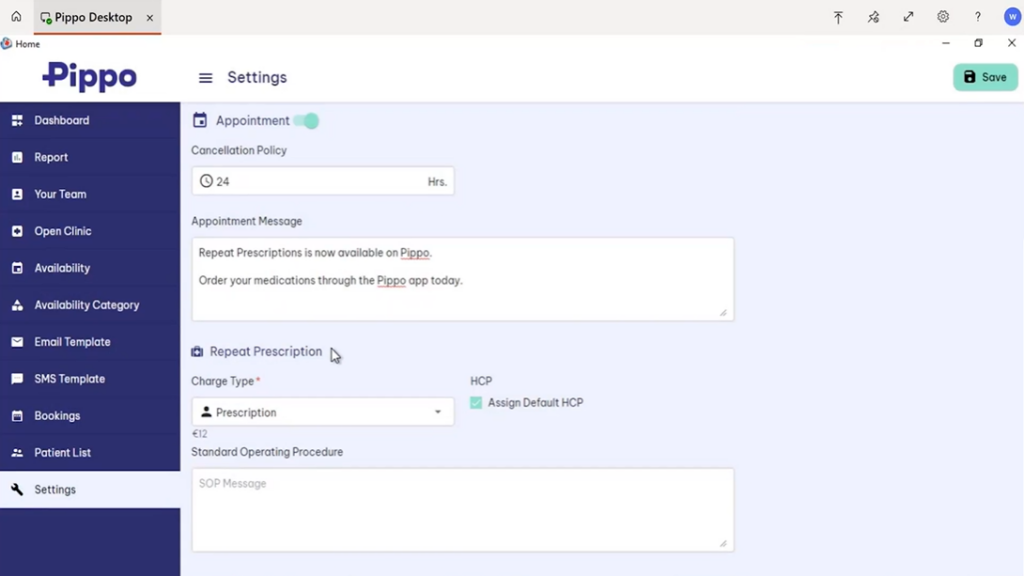Click the SMS Template chat icon
Viewport: 1024px width, 576px height.
click(x=17, y=379)
